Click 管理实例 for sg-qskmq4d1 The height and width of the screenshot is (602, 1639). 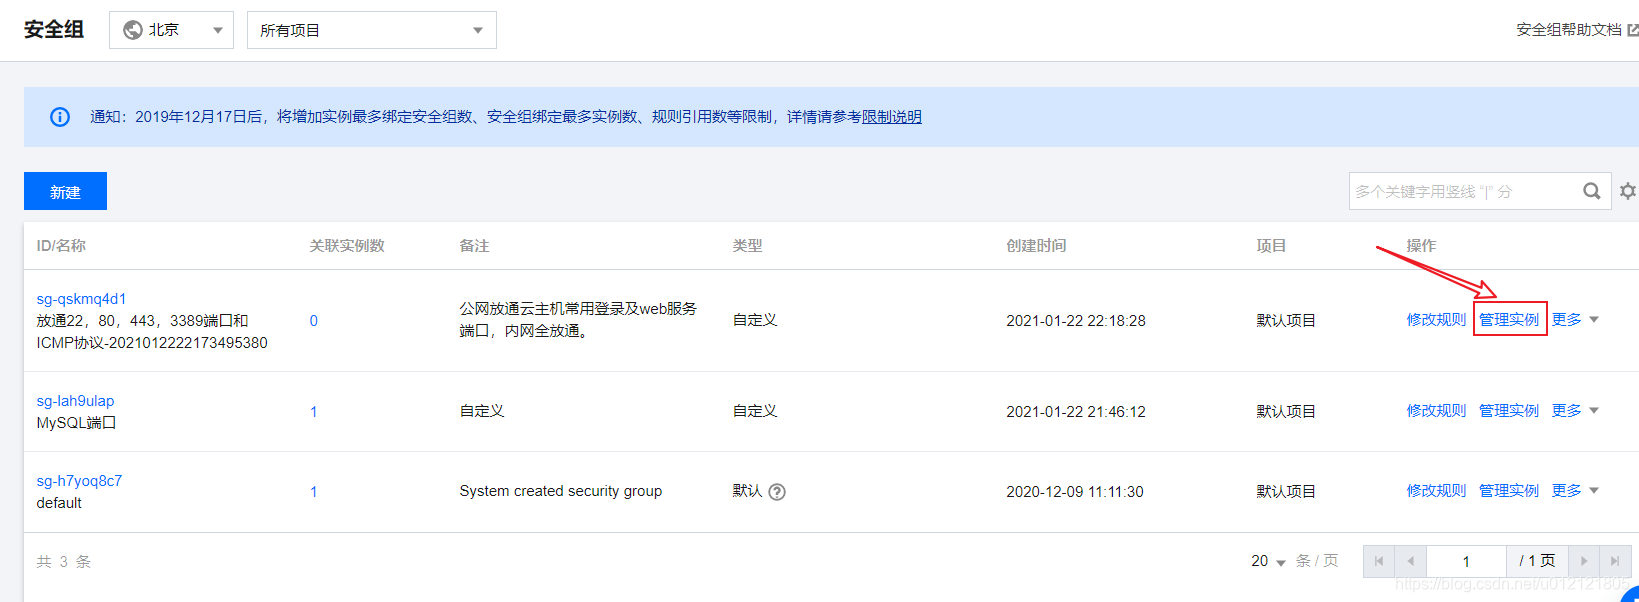(1509, 319)
